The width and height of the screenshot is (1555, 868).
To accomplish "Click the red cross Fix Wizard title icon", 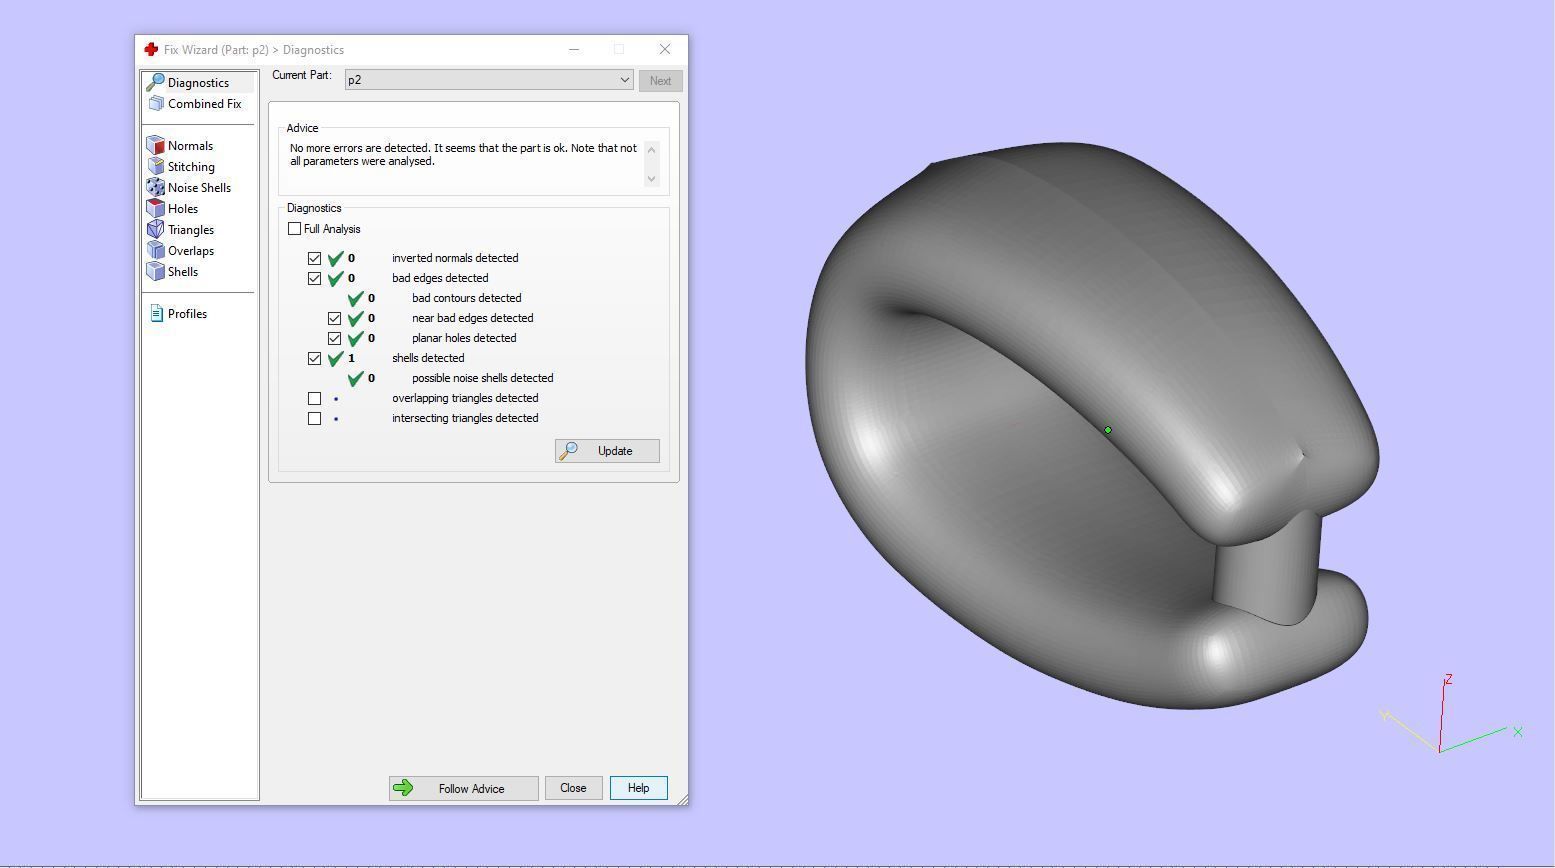I will click(x=151, y=49).
